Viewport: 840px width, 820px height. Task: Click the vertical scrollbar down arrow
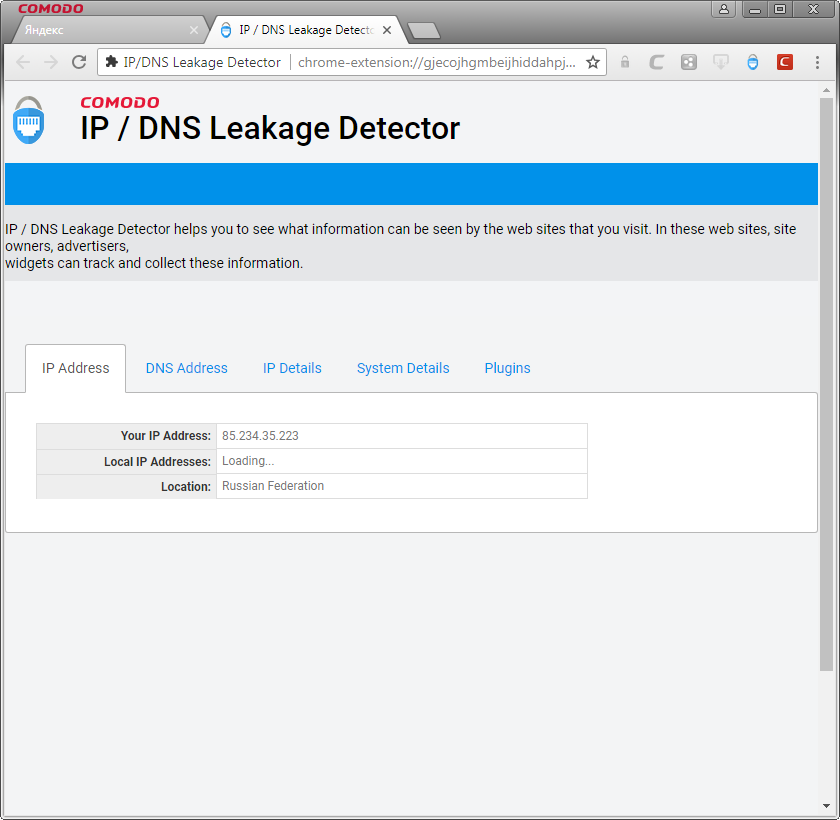(826, 805)
